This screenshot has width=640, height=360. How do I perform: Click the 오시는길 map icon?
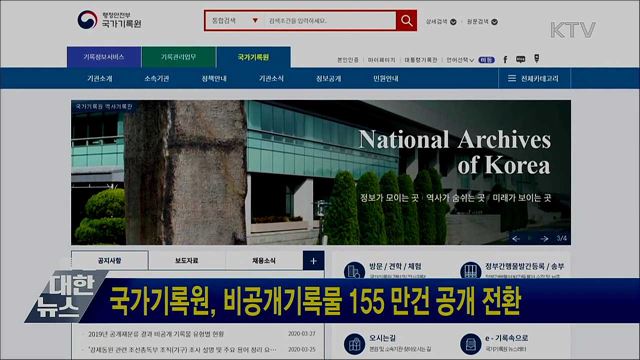coord(354,344)
